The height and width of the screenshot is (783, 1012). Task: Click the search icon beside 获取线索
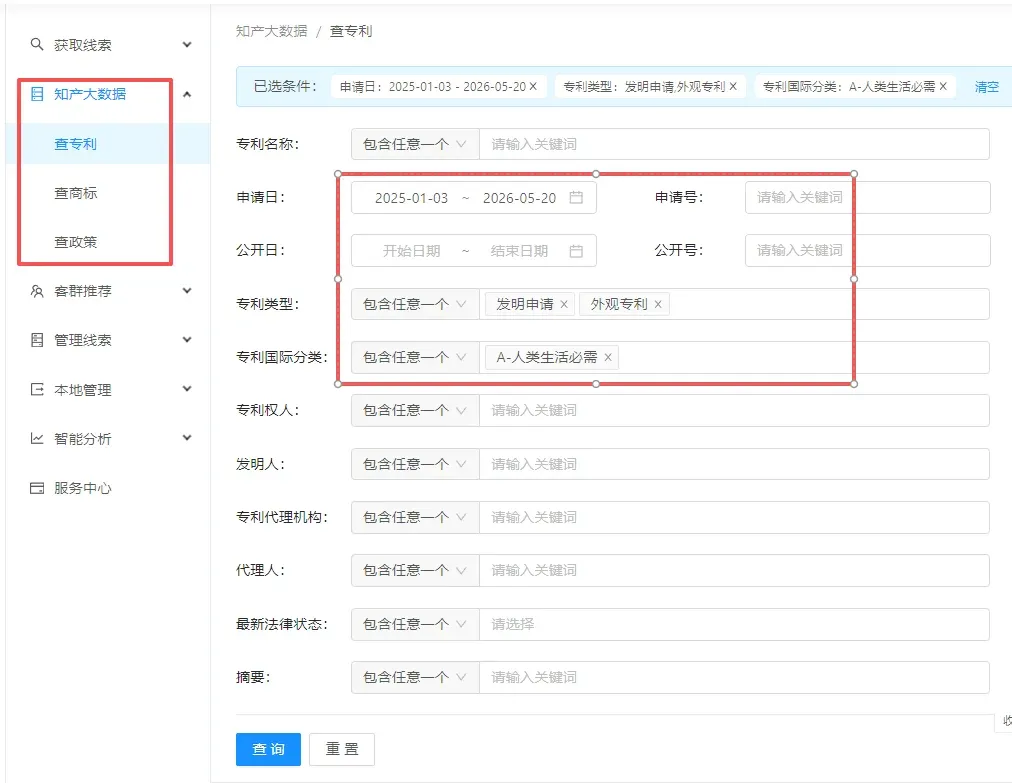point(37,45)
